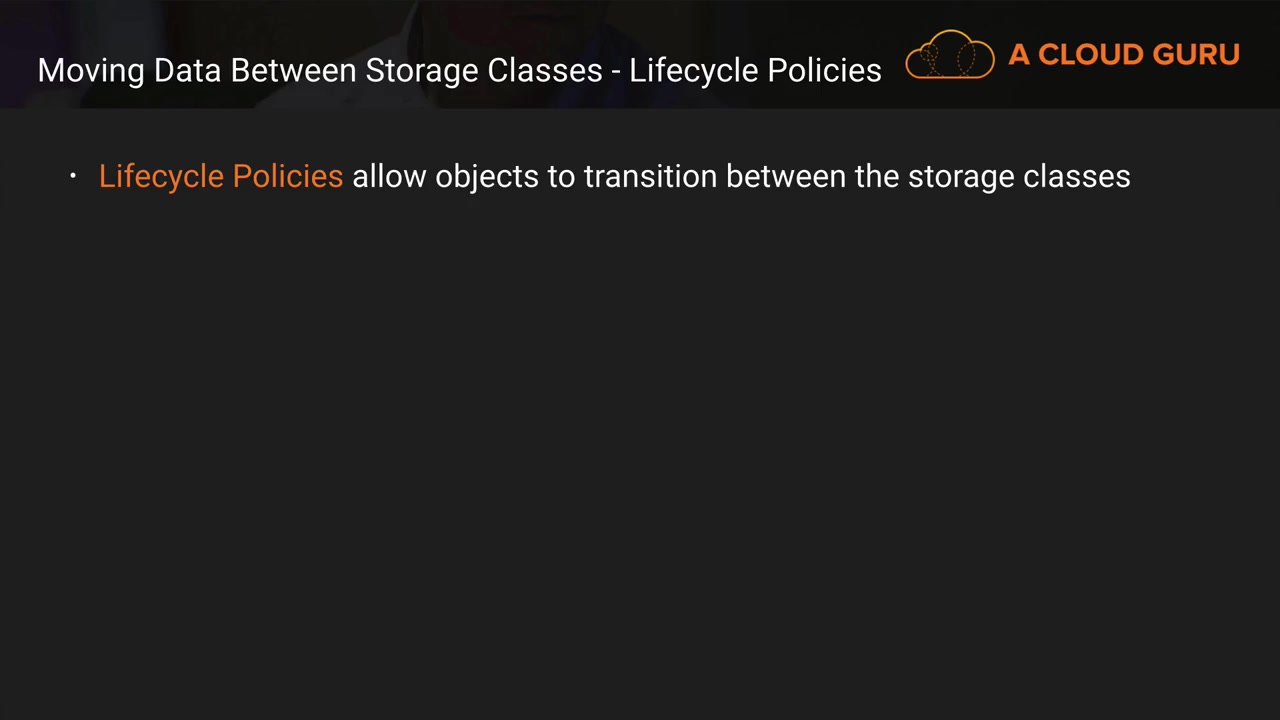This screenshot has width=1280, height=720.
Task: Click the bullet point dot before the sentence
Action: click(73, 176)
